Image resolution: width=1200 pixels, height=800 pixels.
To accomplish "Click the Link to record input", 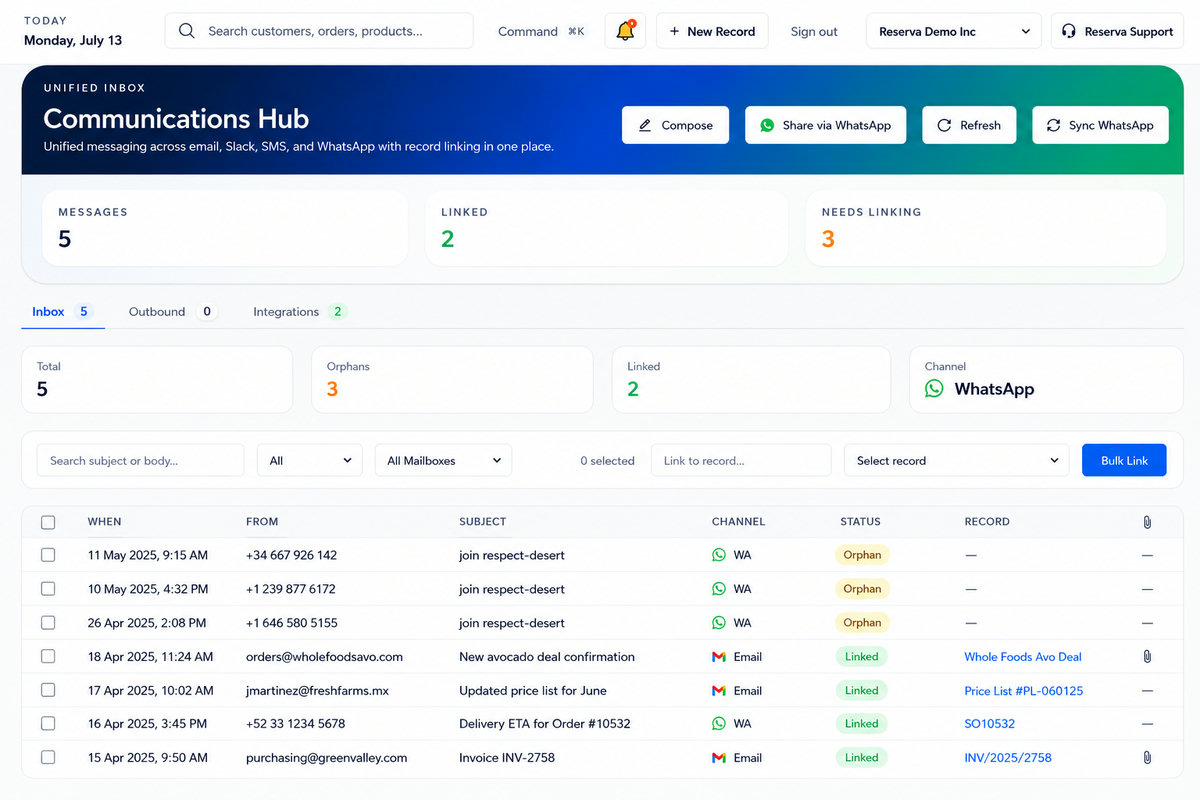I will coord(741,460).
